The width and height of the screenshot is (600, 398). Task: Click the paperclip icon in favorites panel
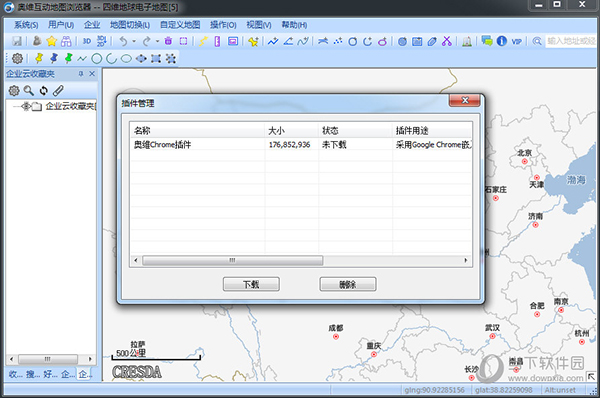[x=58, y=91]
